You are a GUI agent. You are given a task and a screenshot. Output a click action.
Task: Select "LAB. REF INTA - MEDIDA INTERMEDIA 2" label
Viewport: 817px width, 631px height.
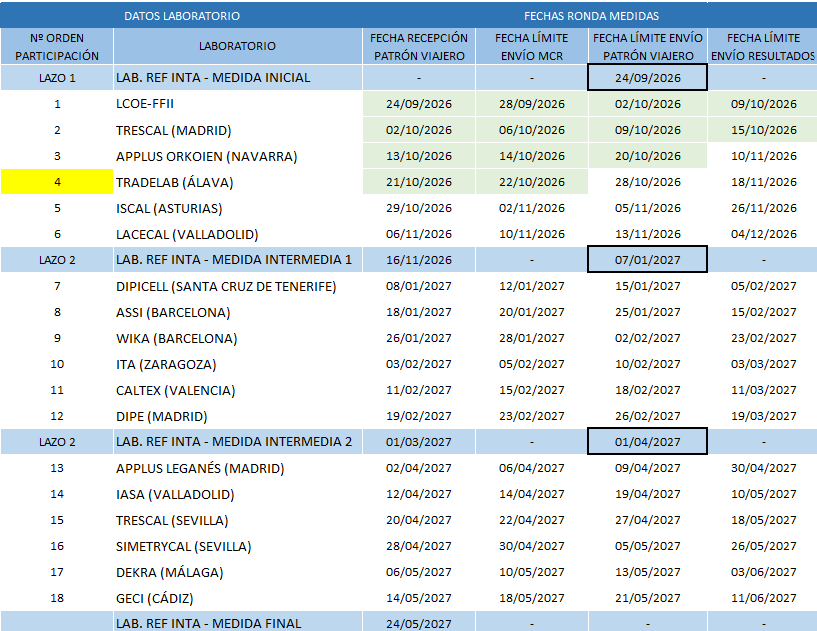(x=234, y=442)
